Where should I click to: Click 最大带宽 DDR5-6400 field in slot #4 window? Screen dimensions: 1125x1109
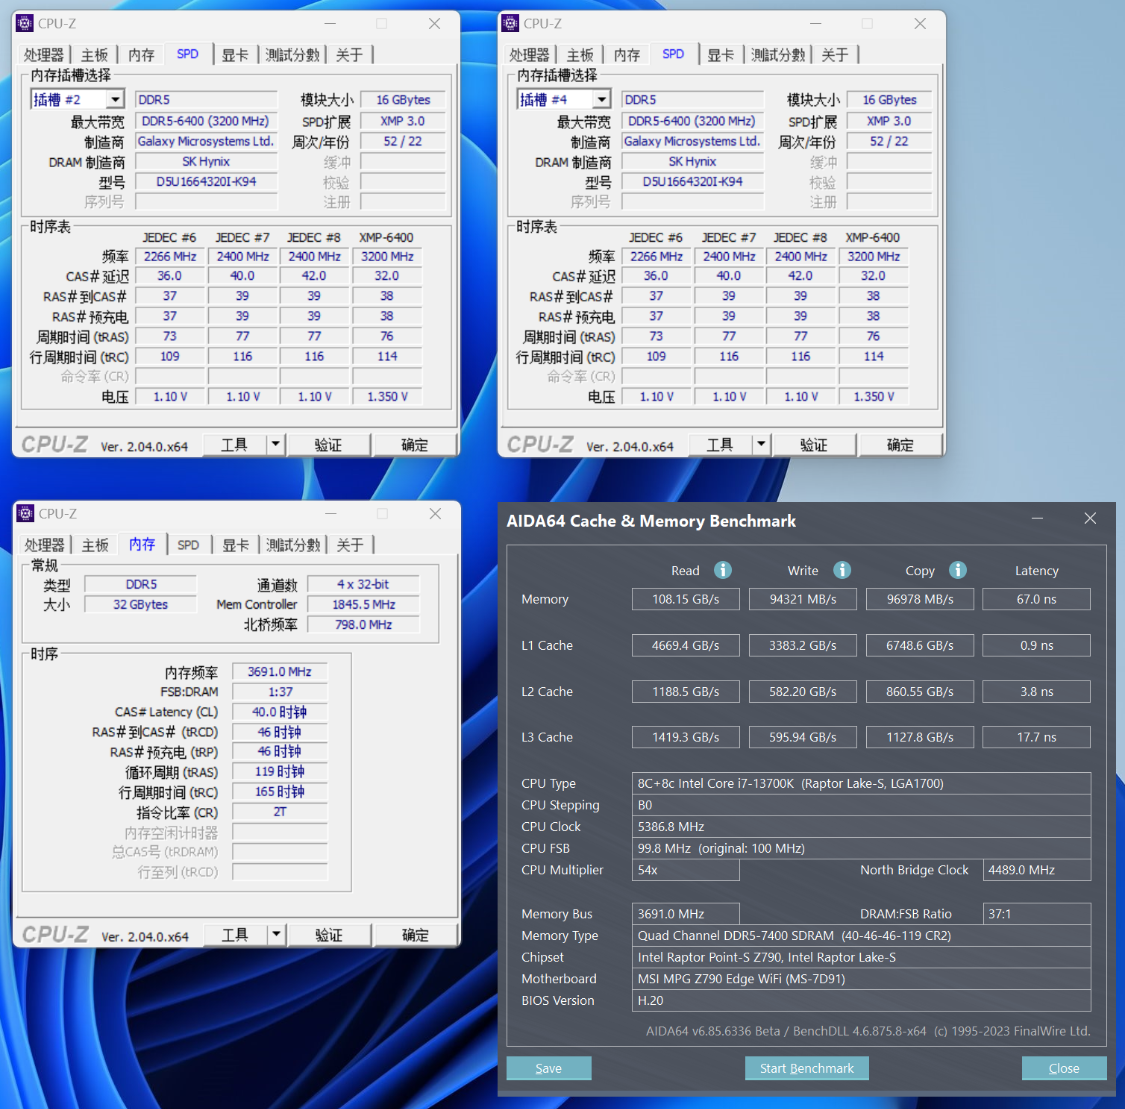[692, 121]
